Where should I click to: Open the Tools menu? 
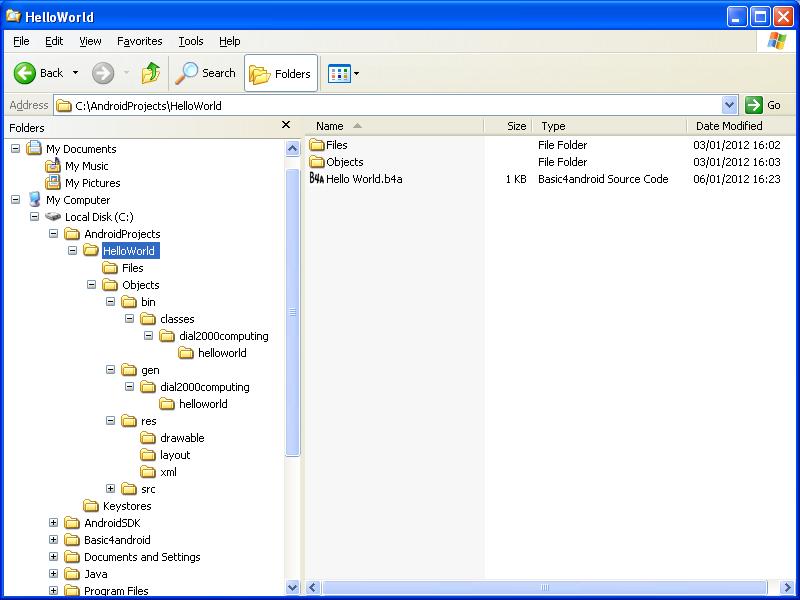tap(191, 41)
